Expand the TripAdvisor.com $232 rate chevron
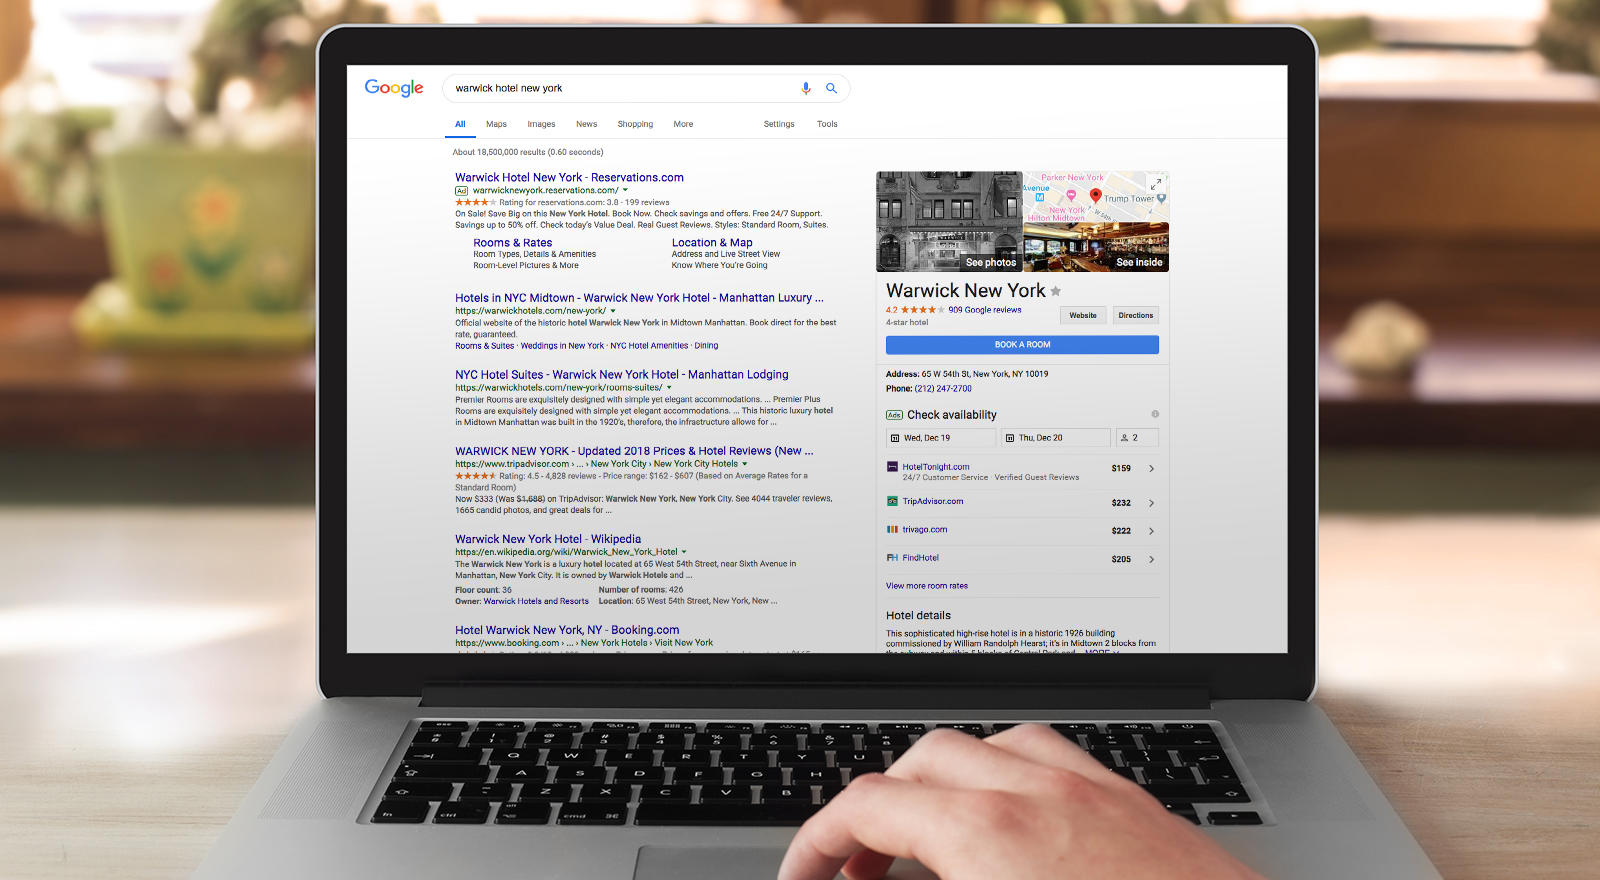The image size is (1600, 880). pos(1151,503)
